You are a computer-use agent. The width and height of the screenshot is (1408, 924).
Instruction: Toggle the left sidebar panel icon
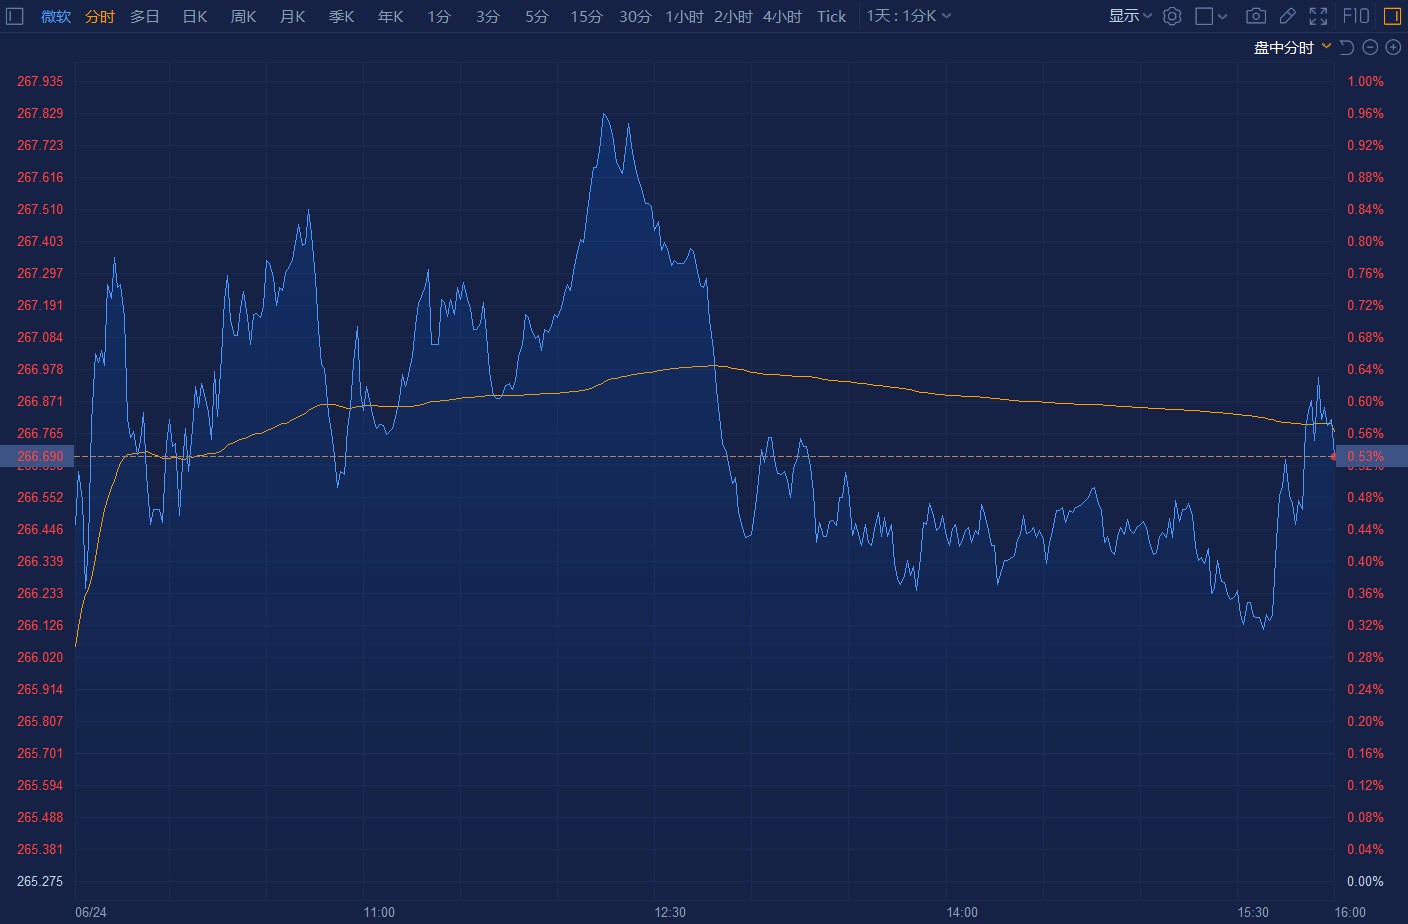point(15,16)
